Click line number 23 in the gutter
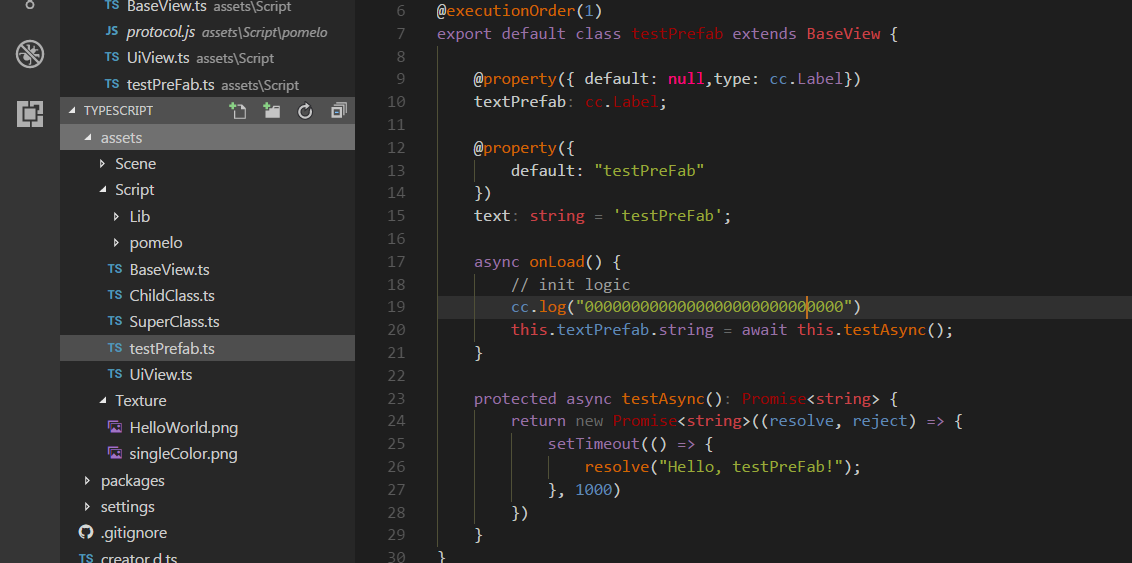This screenshot has width=1132, height=563. click(x=396, y=398)
